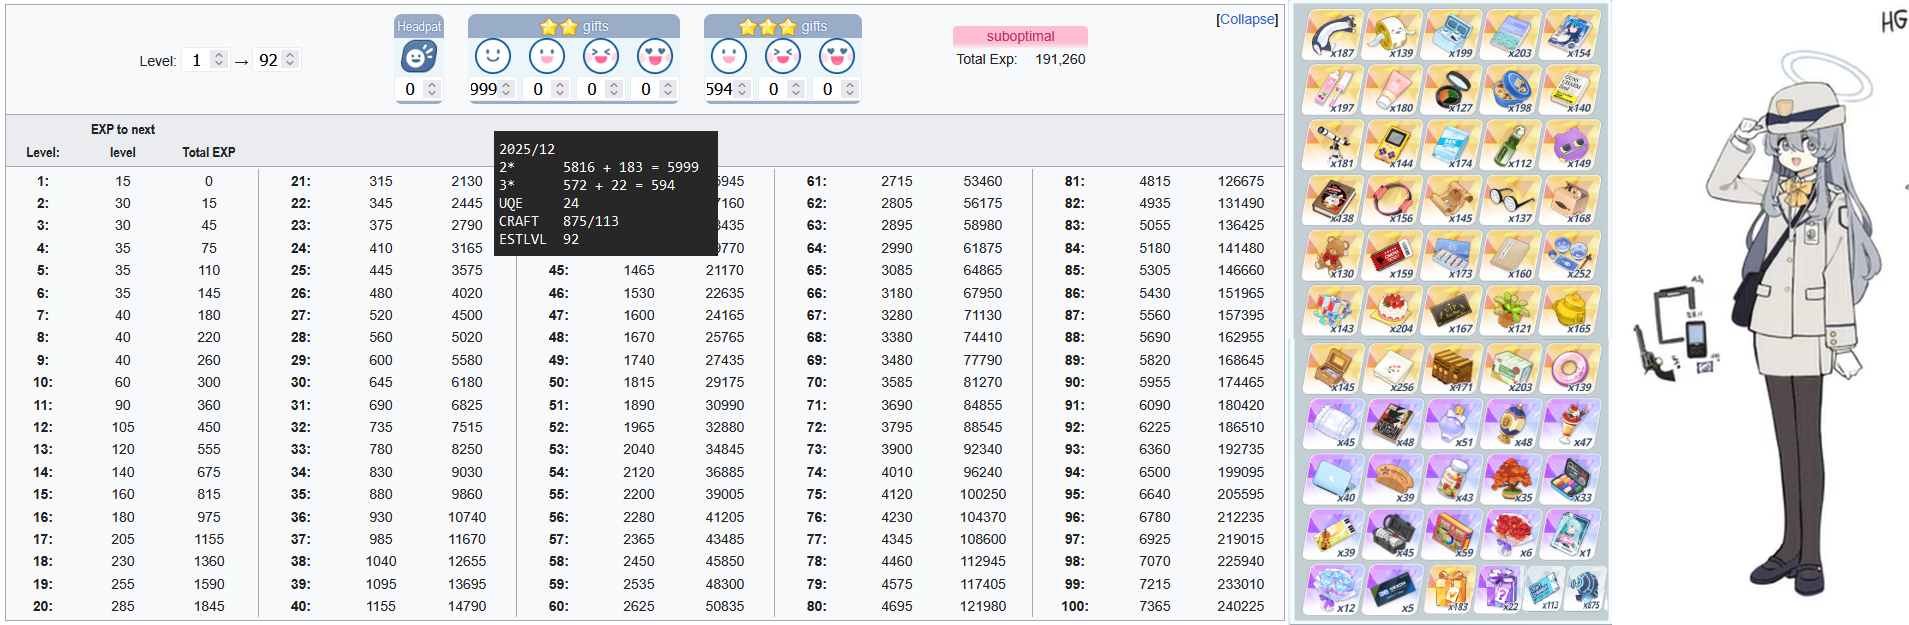
Task: Select the penguin plush gift x187
Action: 1332,36
